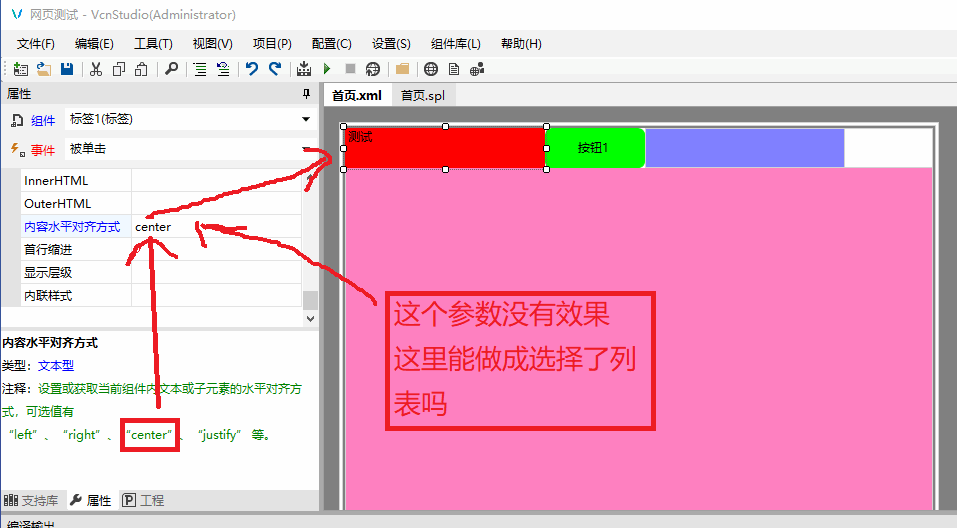Open the 组件库(L) menu
This screenshot has width=957, height=528.
455,44
